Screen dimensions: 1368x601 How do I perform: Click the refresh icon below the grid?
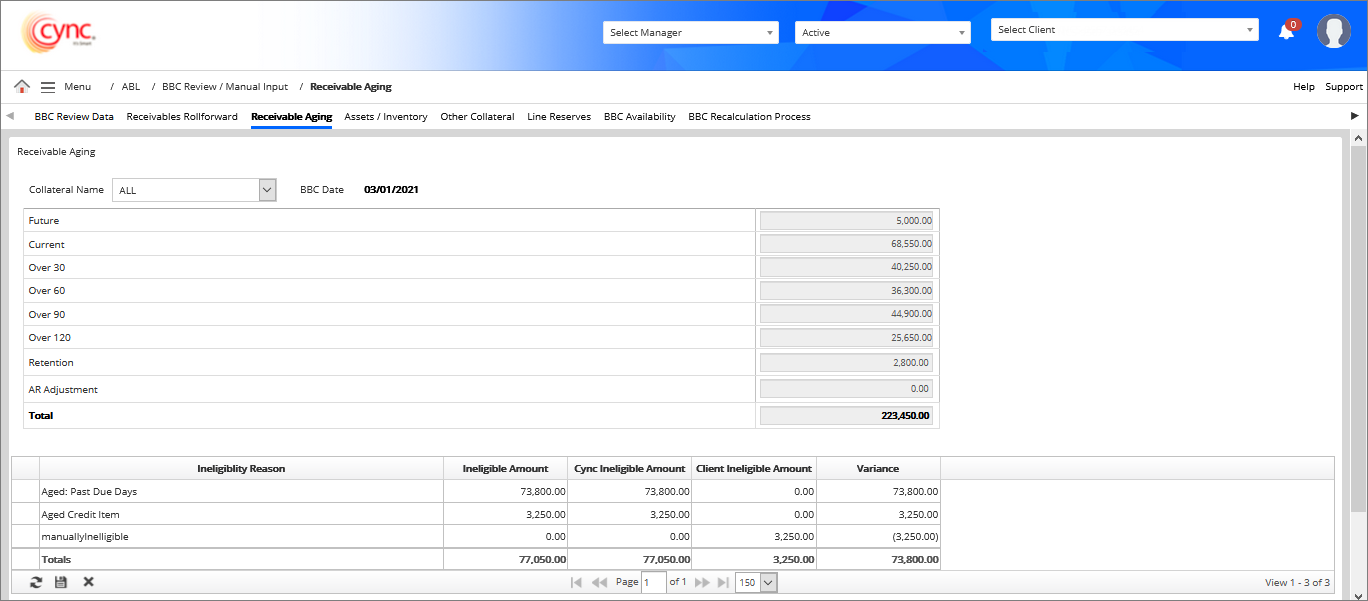[x=36, y=582]
